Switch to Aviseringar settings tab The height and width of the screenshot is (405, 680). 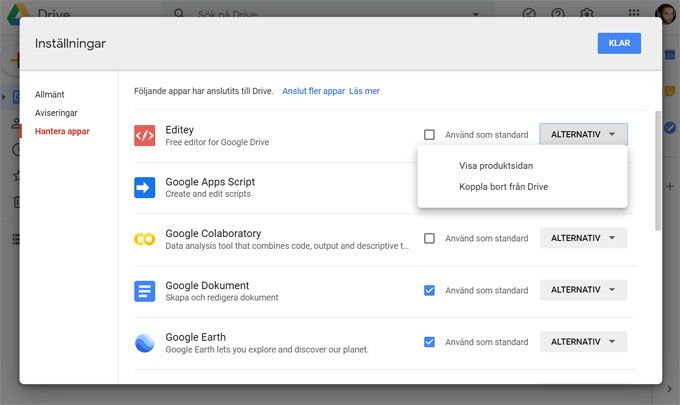click(x=56, y=113)
